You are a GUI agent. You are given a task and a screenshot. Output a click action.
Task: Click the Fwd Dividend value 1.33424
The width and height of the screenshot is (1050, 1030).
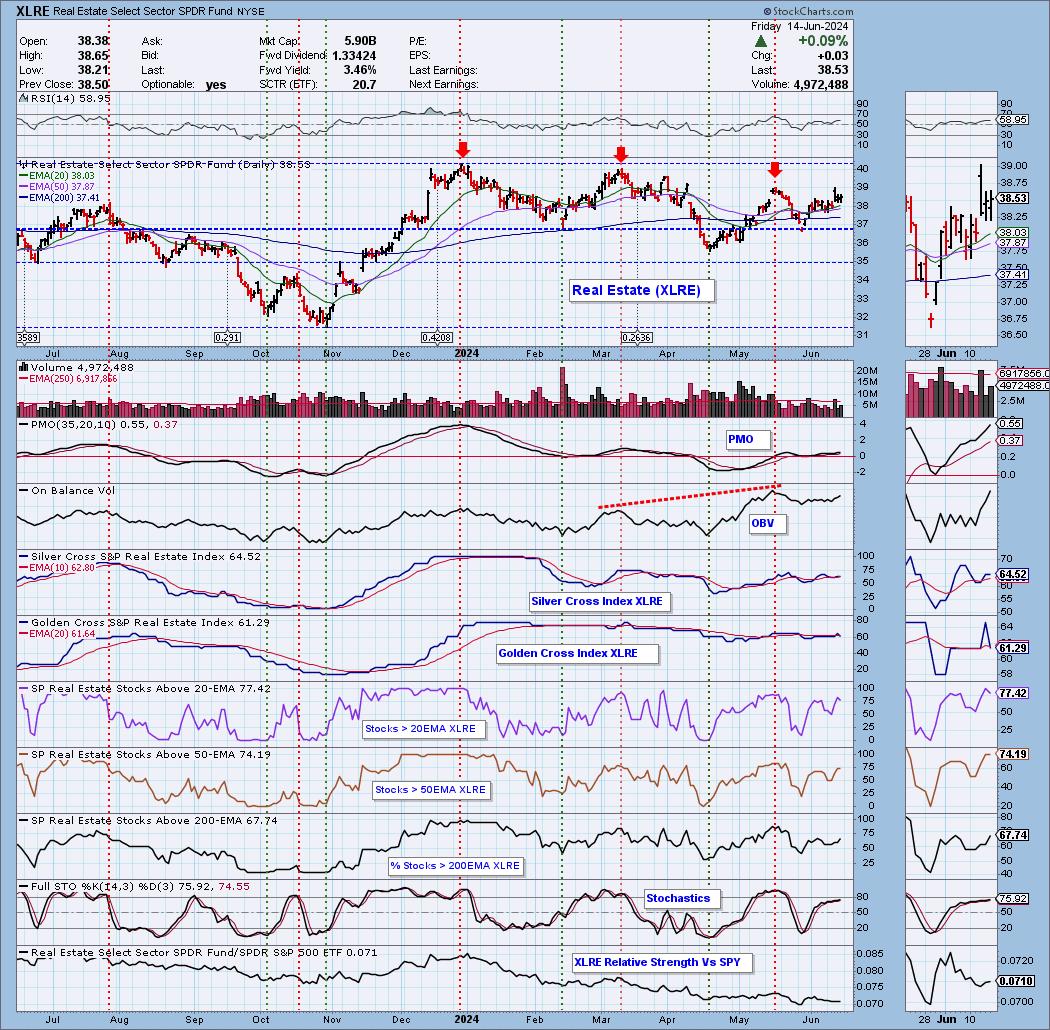[x=354, y=56]
